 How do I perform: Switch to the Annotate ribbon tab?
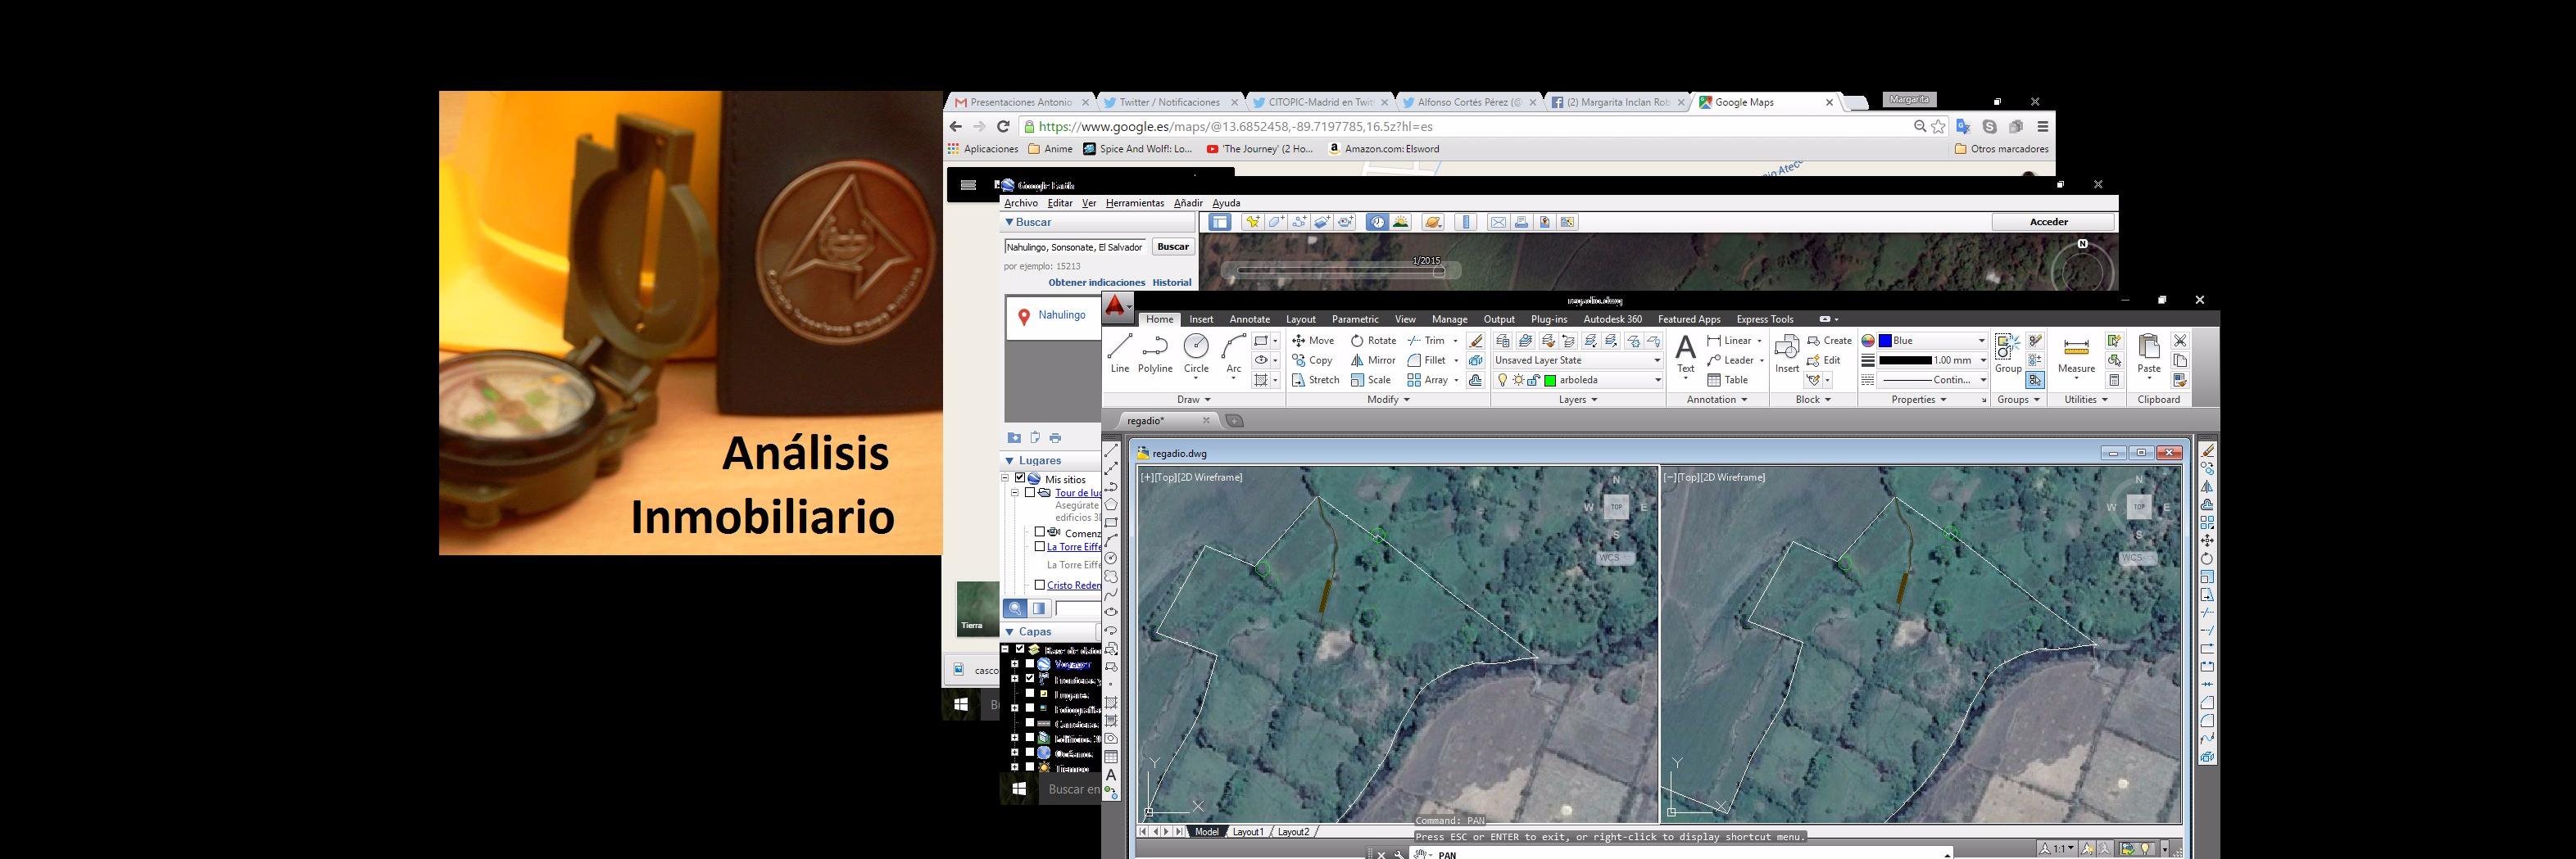tap(1249, 319)
